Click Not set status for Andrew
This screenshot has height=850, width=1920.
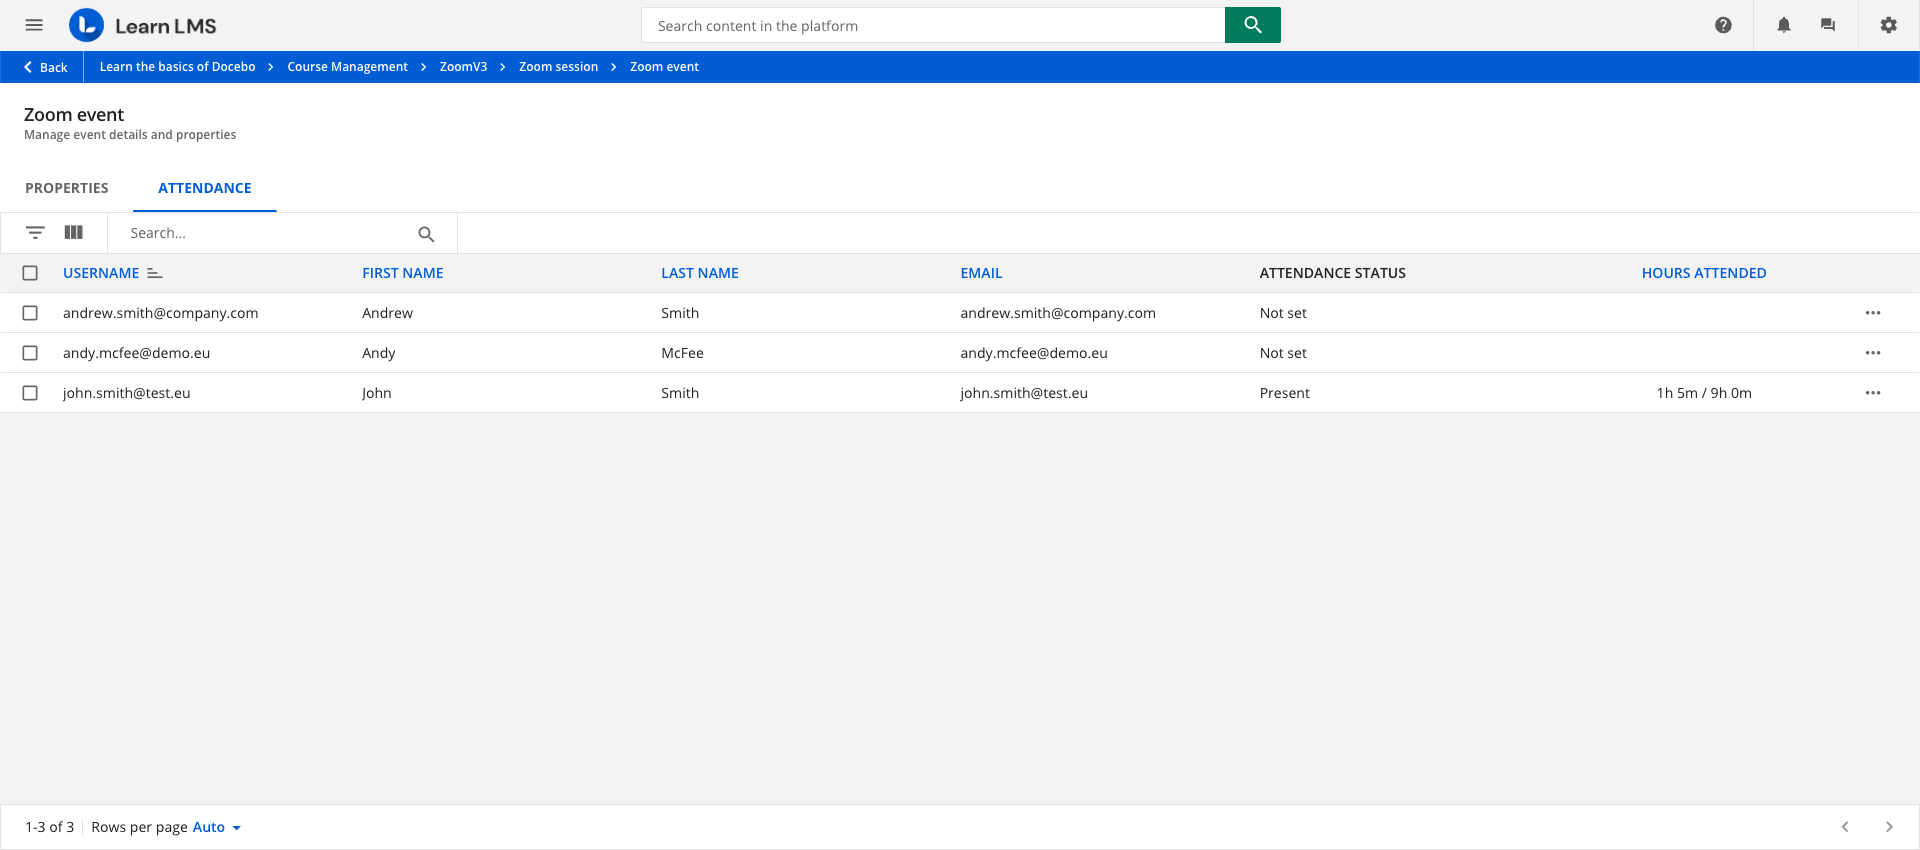coord(1283,313)
